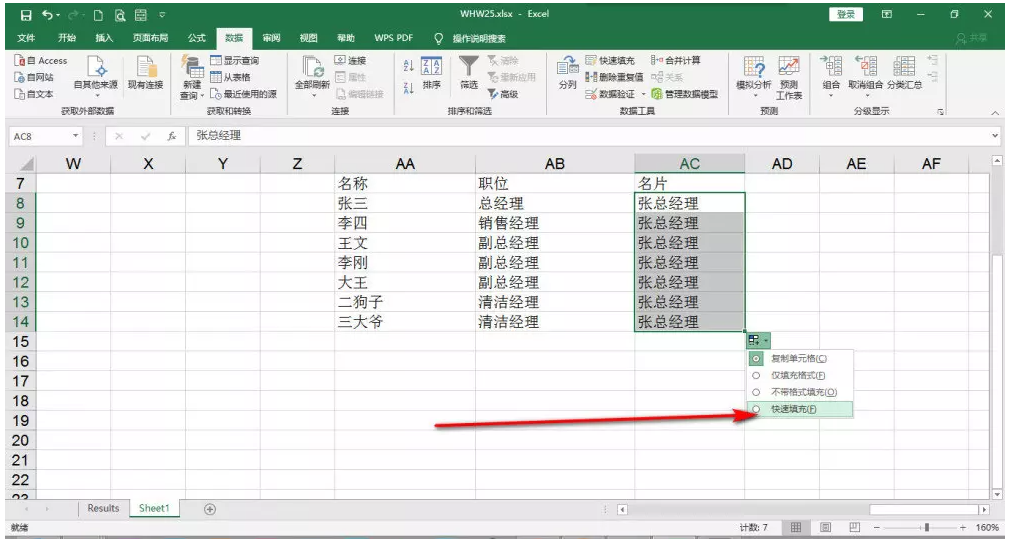
Task: Click the Login (登录) button
Action: click(x=846, y=14)
